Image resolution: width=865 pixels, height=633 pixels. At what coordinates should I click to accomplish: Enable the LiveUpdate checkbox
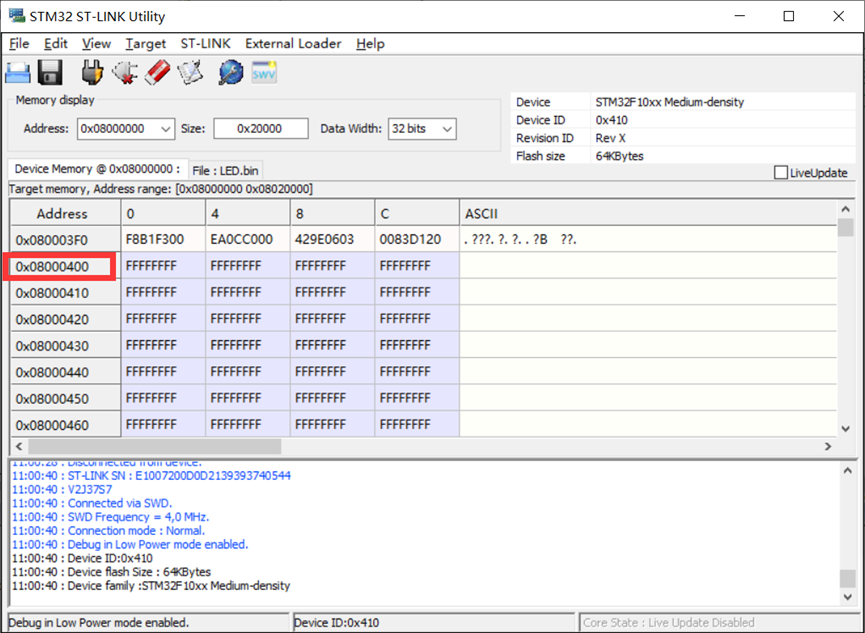point(781,173)
